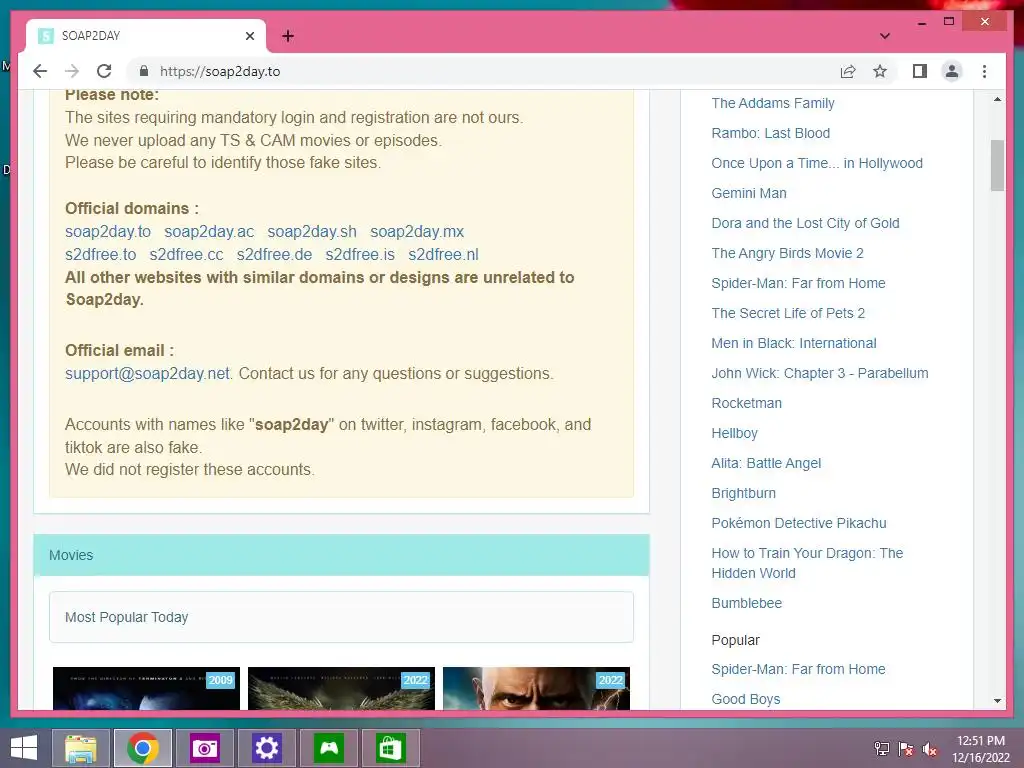1024x768 pixels.
Task: Open Rocketman link
Action: click(746, 404)
